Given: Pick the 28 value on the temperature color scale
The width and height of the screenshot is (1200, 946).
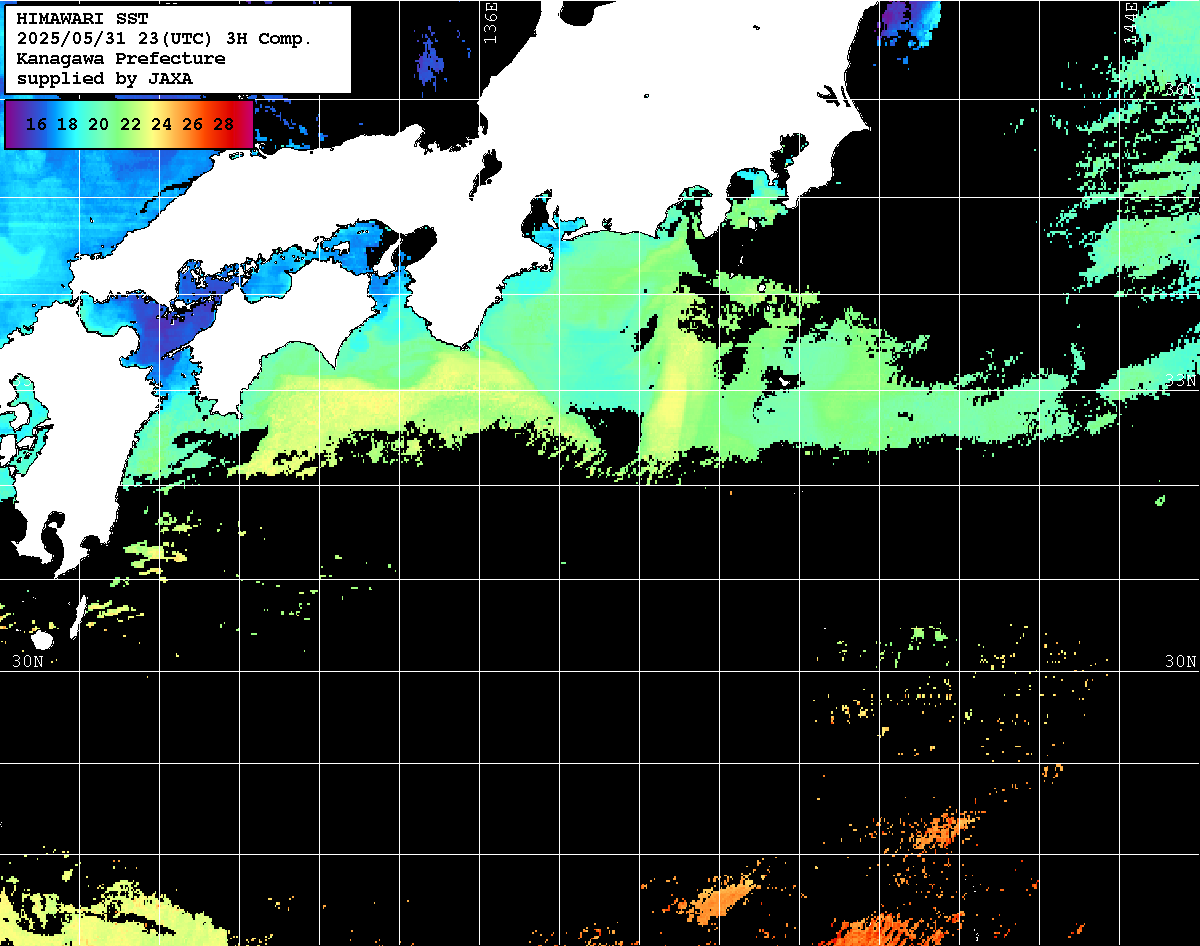Looking at the screenshot, I should click(224, 125).
